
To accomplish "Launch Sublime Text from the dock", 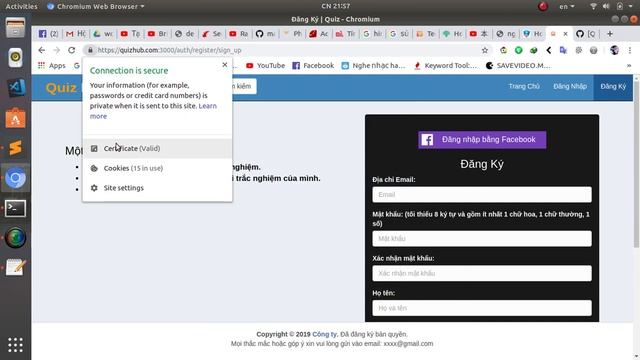I will tap(16, 148).
